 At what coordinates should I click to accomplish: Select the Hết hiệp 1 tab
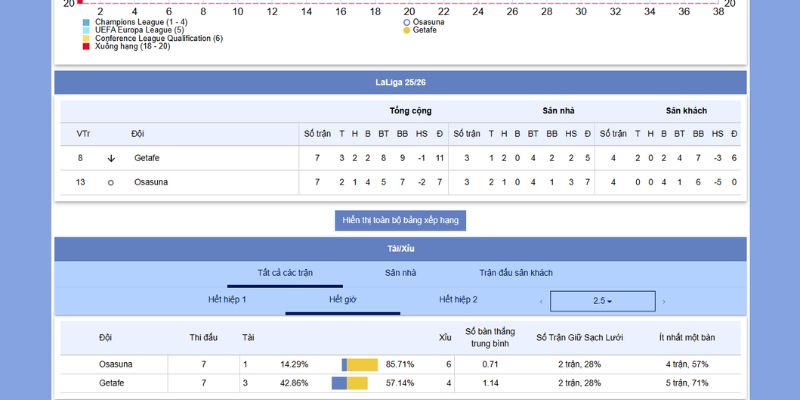(x=227, y=300)
